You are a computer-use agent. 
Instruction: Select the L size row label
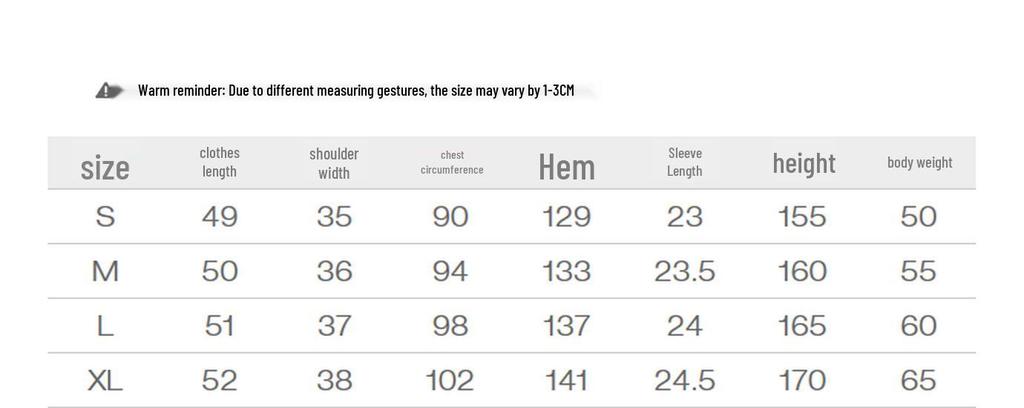[x=105, y=326]
